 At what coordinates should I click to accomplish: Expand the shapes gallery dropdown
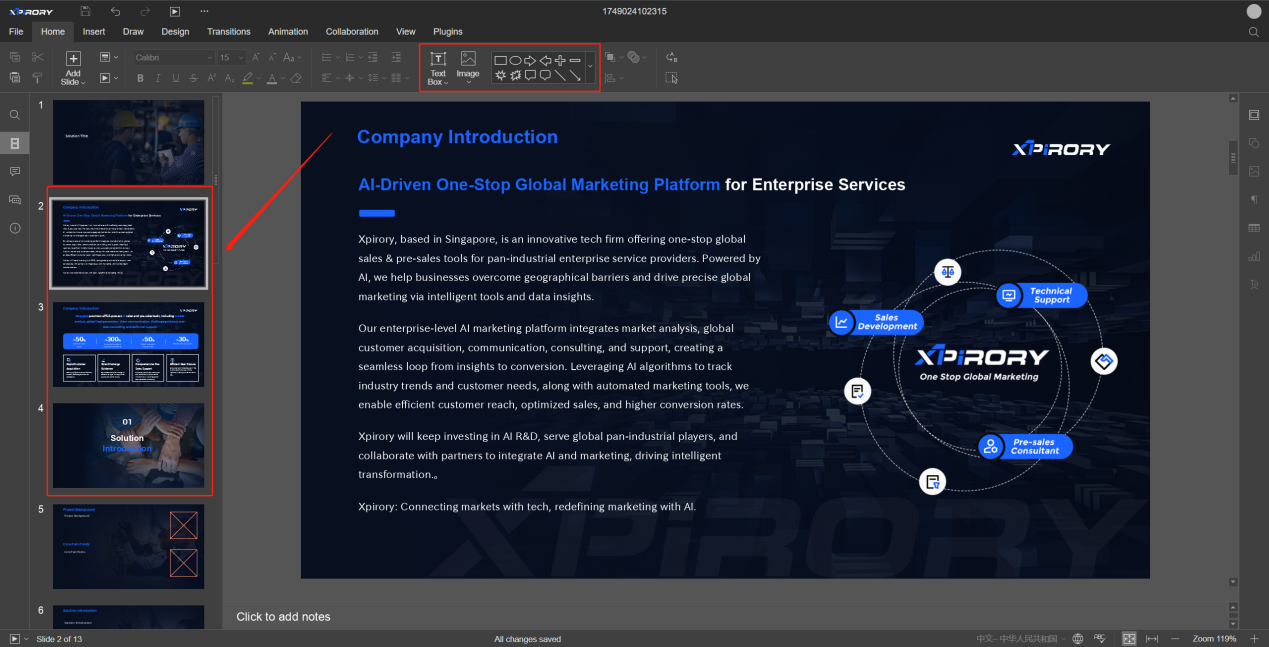coord(590,67)
